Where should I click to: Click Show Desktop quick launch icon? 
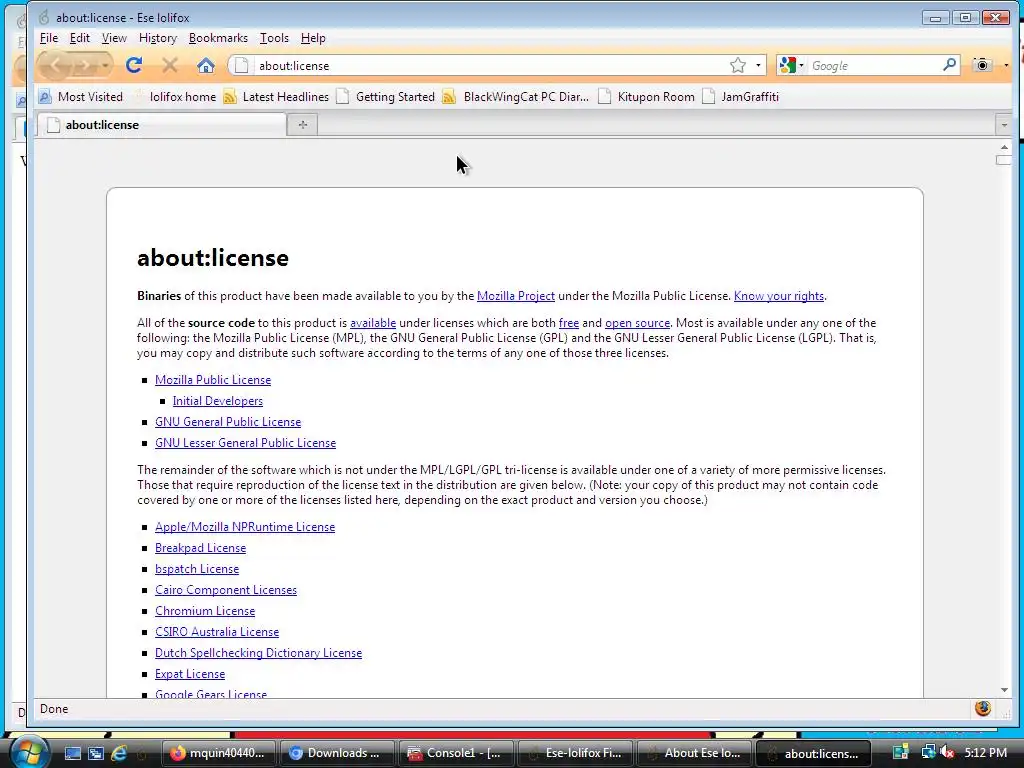pos(72,753)
